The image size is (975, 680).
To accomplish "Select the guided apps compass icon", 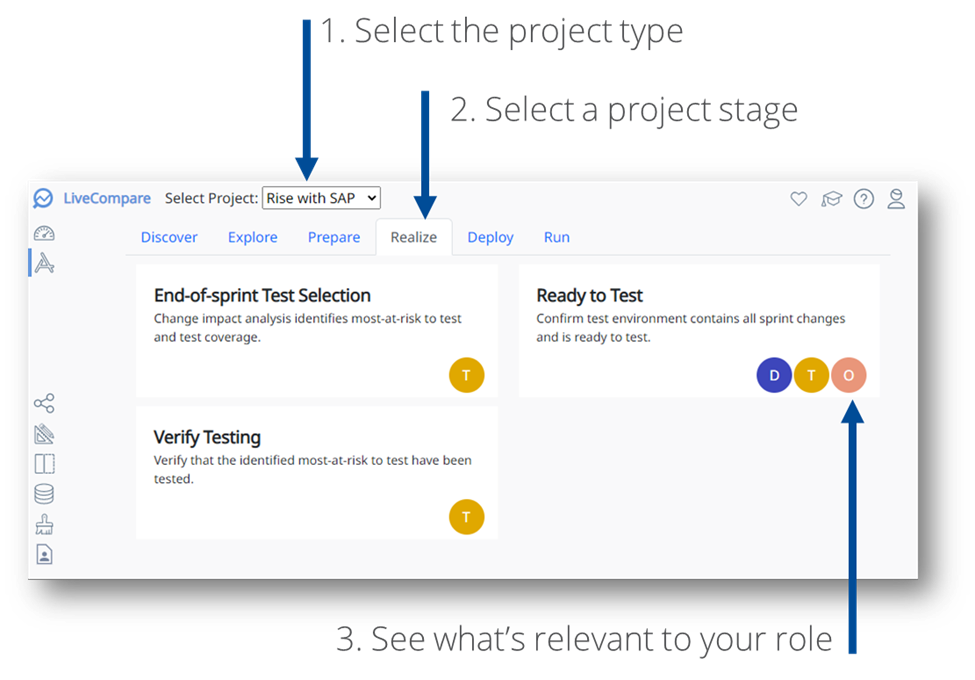I will [44, 264].
